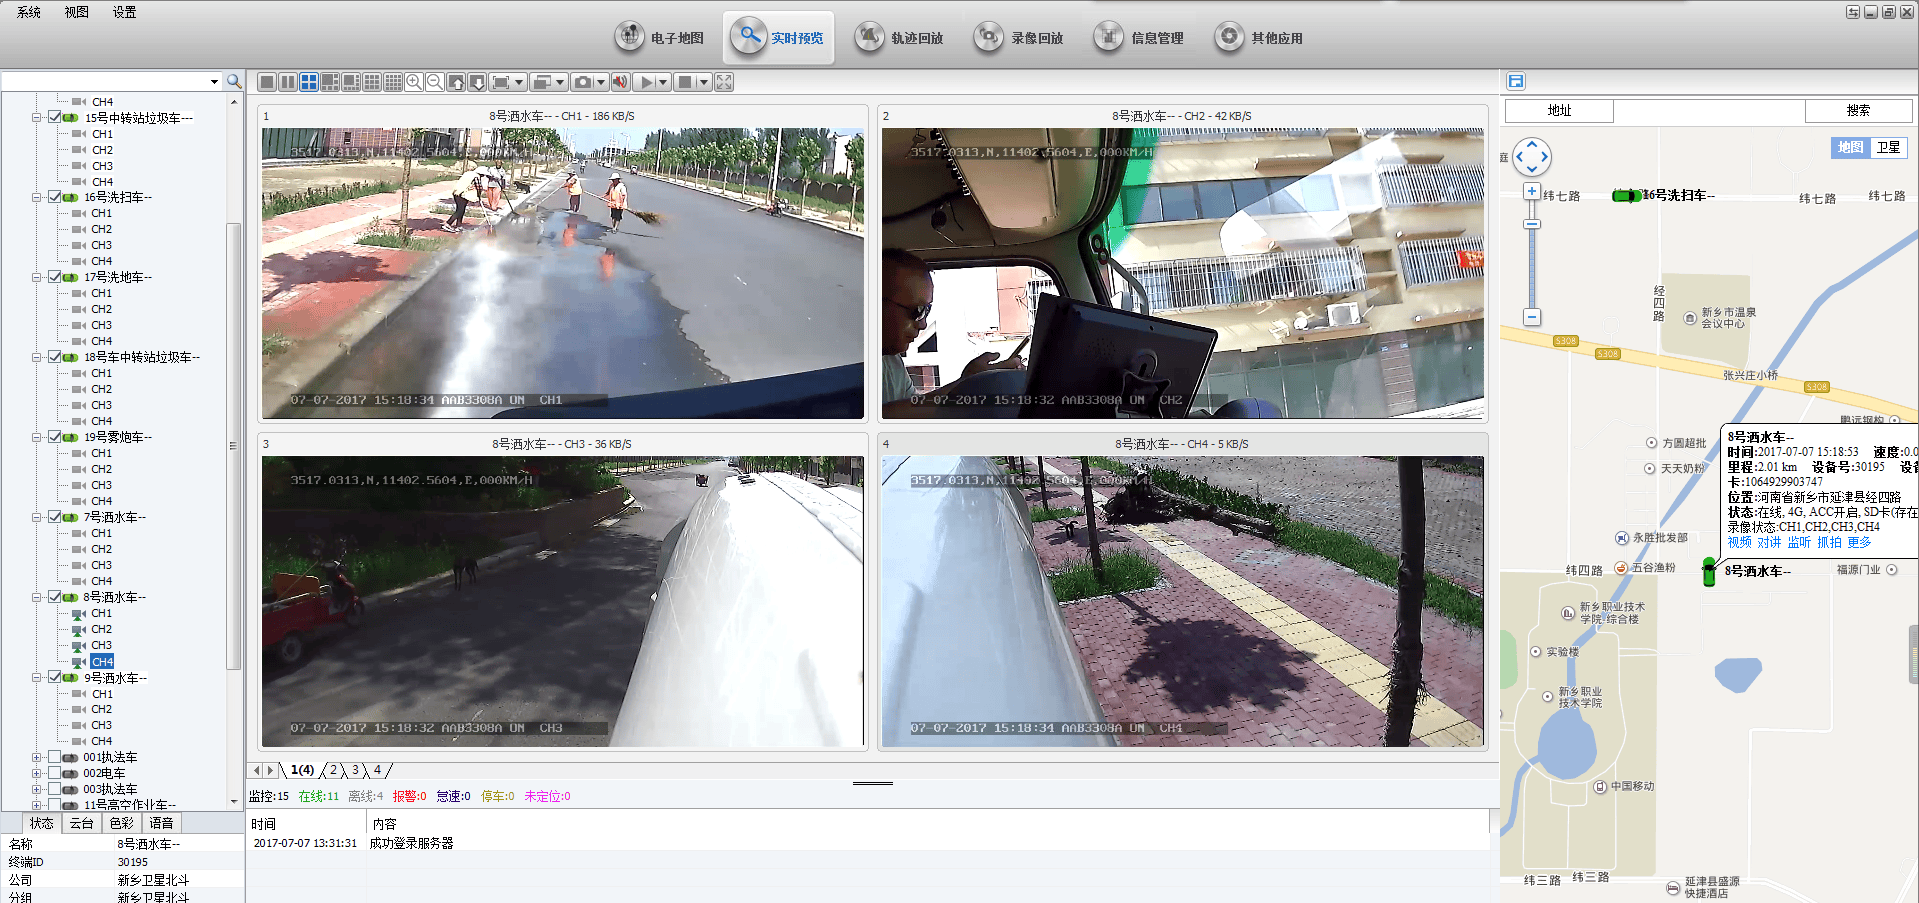Uncheck the 19号雾炮车 vehicle checkbox

coord(55,437)
